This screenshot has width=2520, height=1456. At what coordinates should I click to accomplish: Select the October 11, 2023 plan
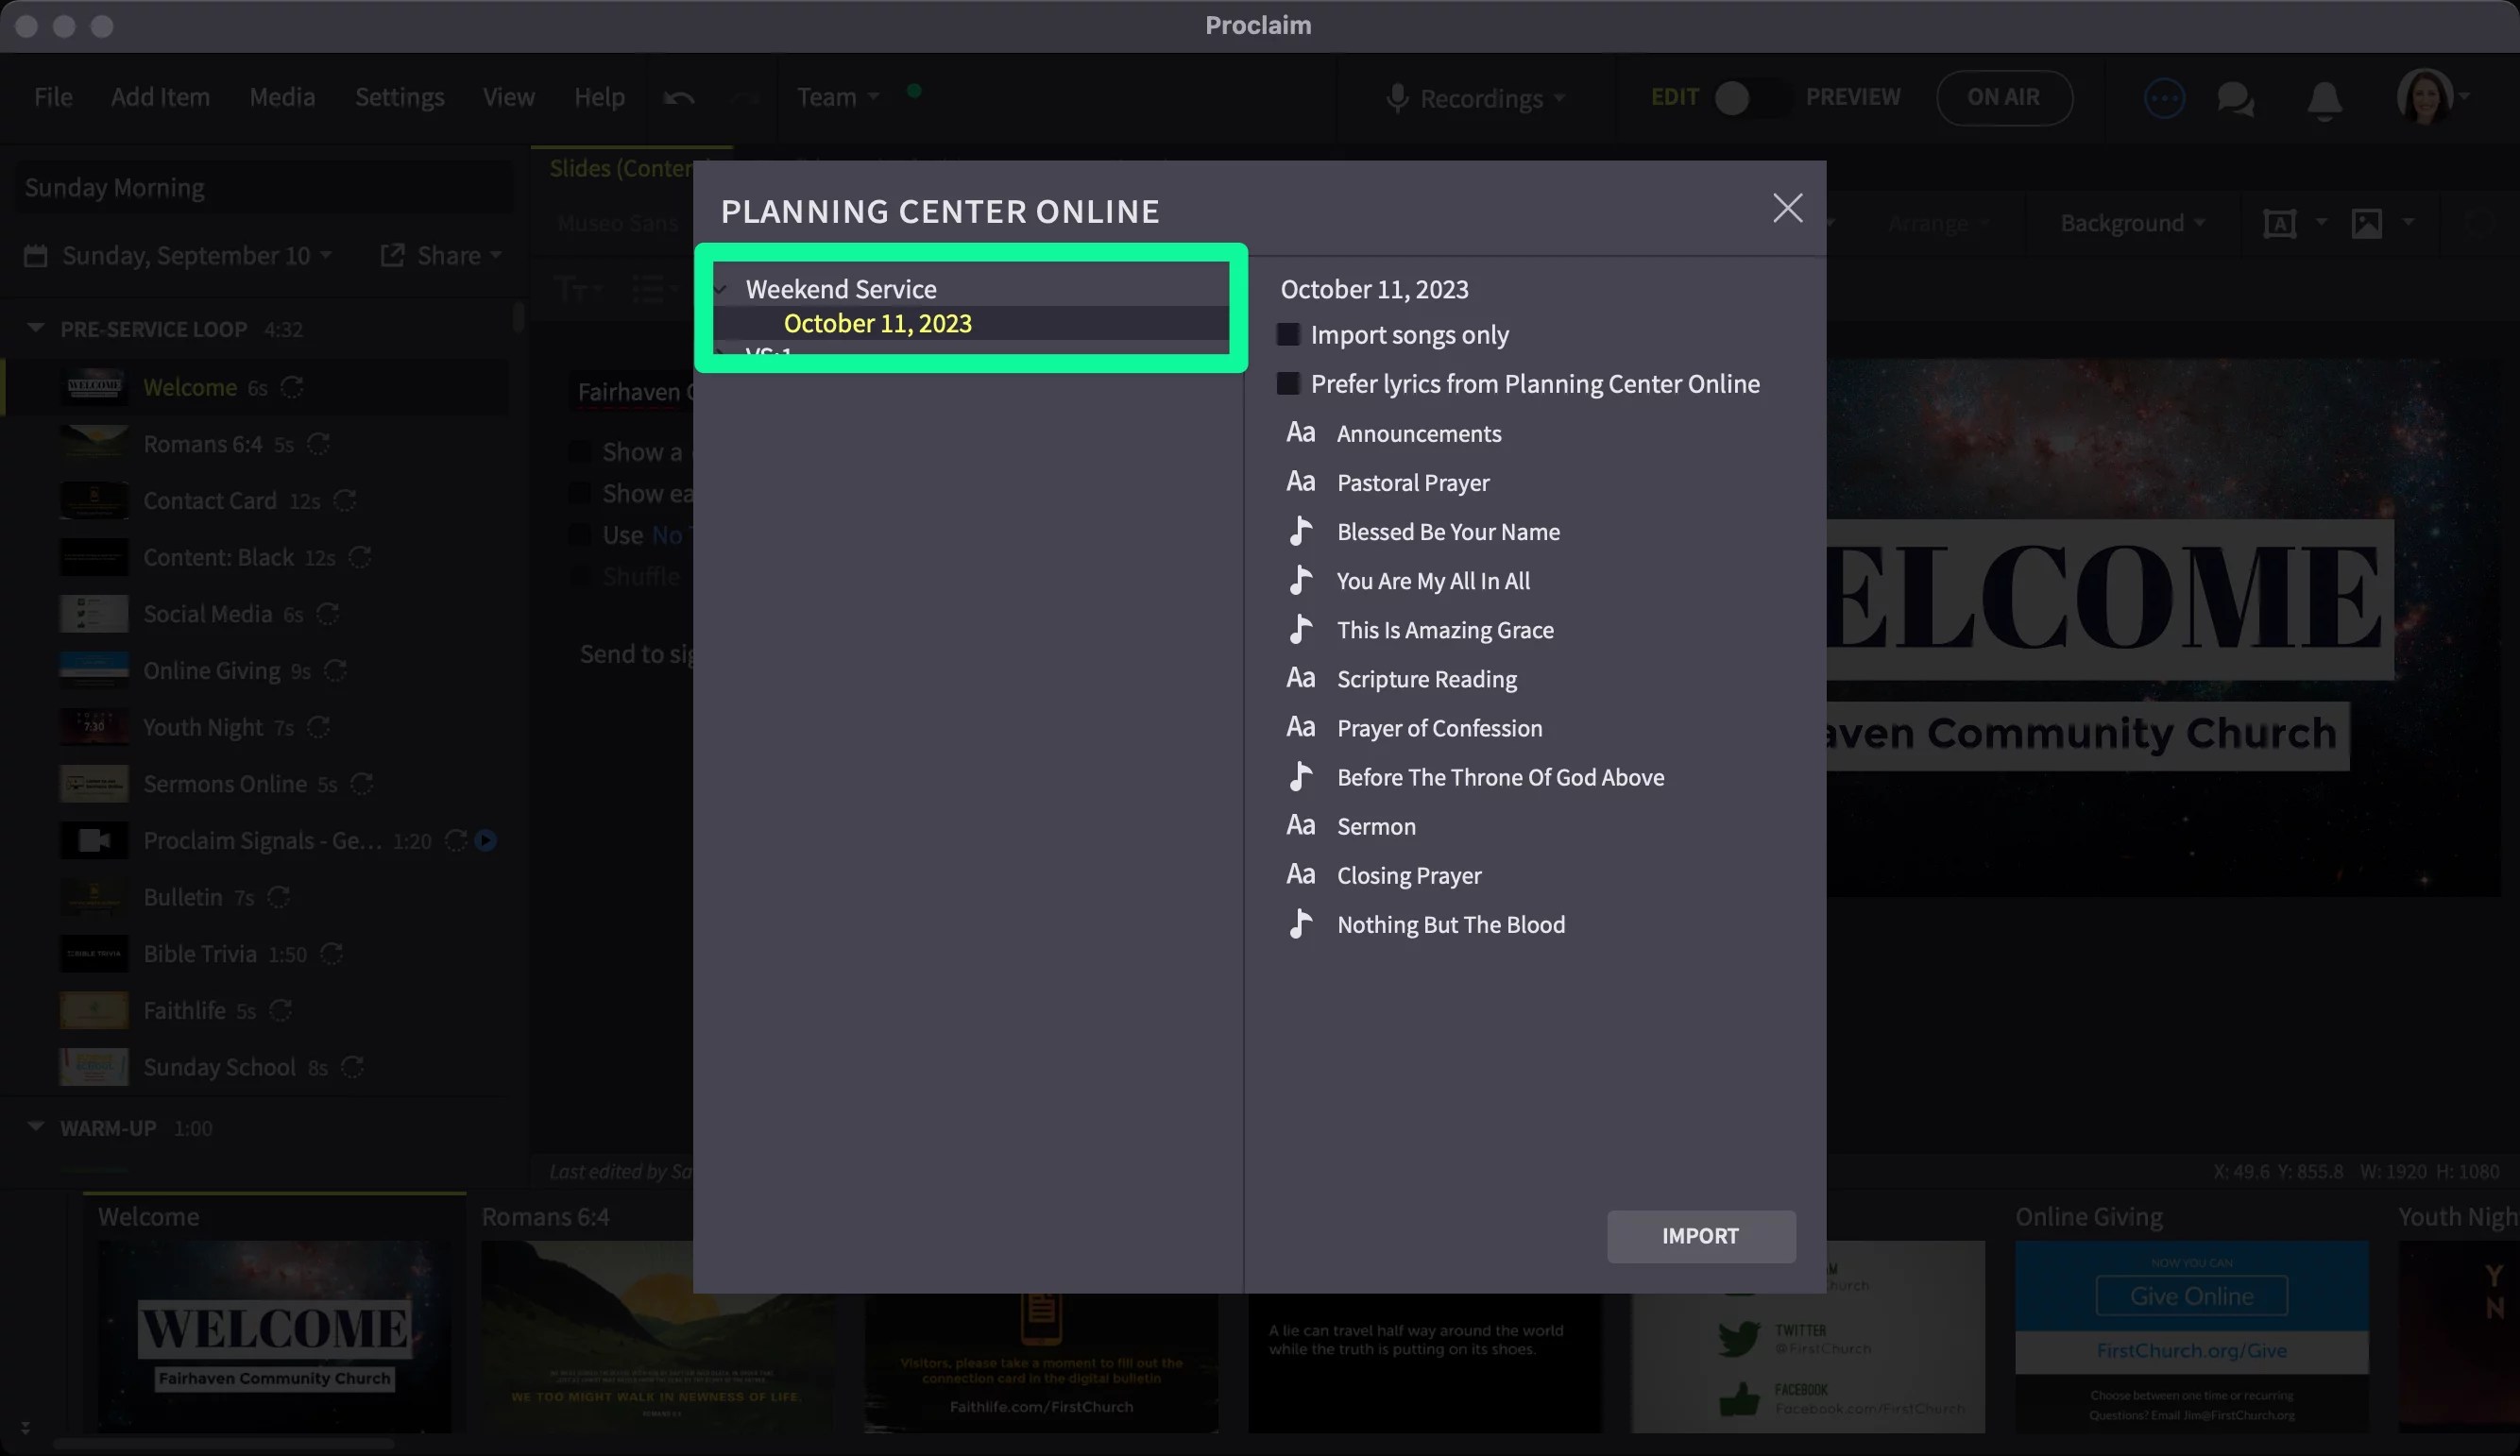coord(877,324)
